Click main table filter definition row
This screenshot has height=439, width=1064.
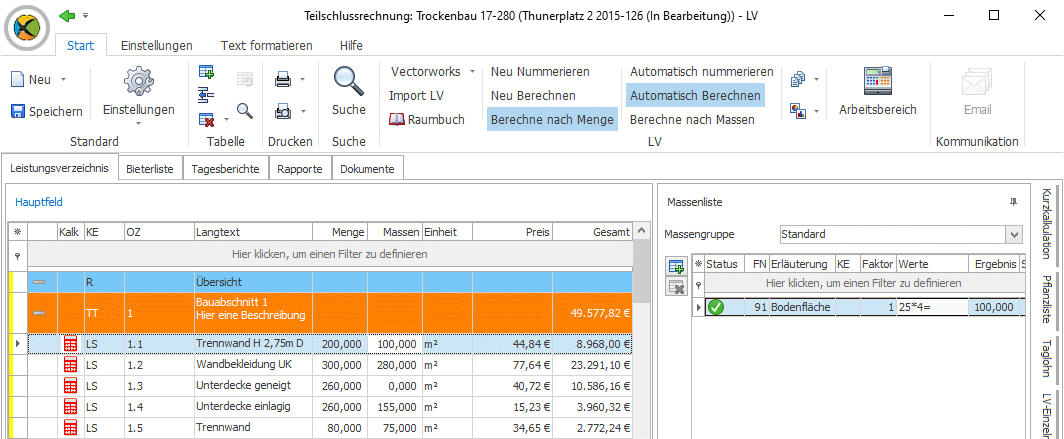click(x=330, y=255)
